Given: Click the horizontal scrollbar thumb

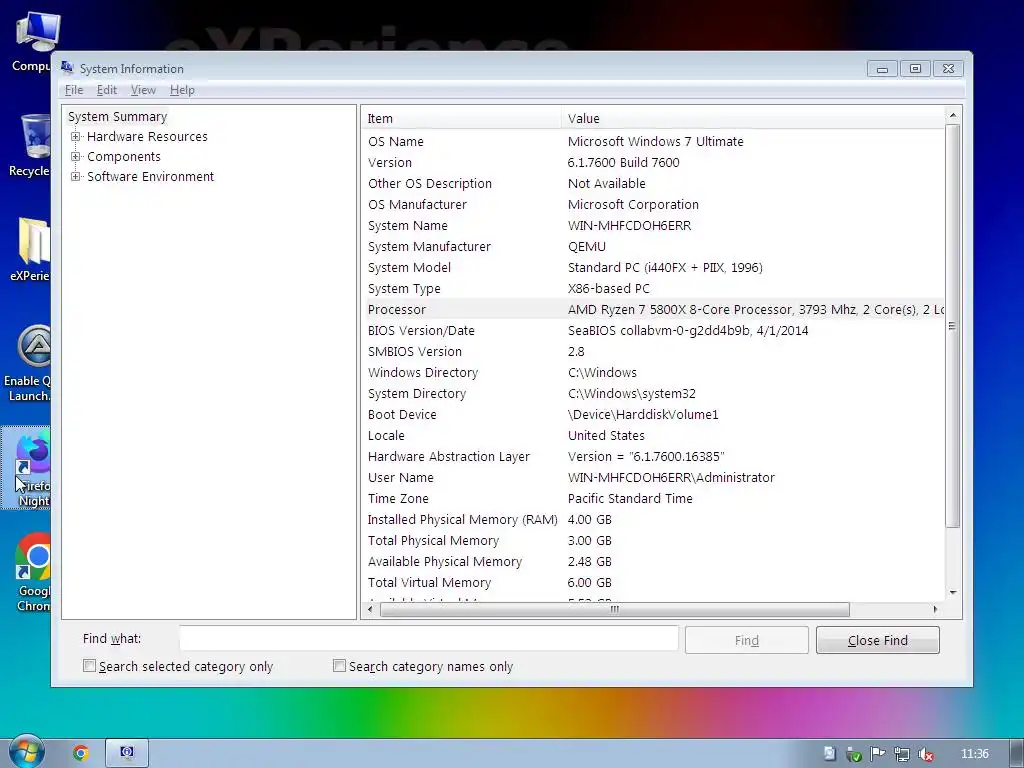Looking at the screenshot, I should click(x=615, y=609).
